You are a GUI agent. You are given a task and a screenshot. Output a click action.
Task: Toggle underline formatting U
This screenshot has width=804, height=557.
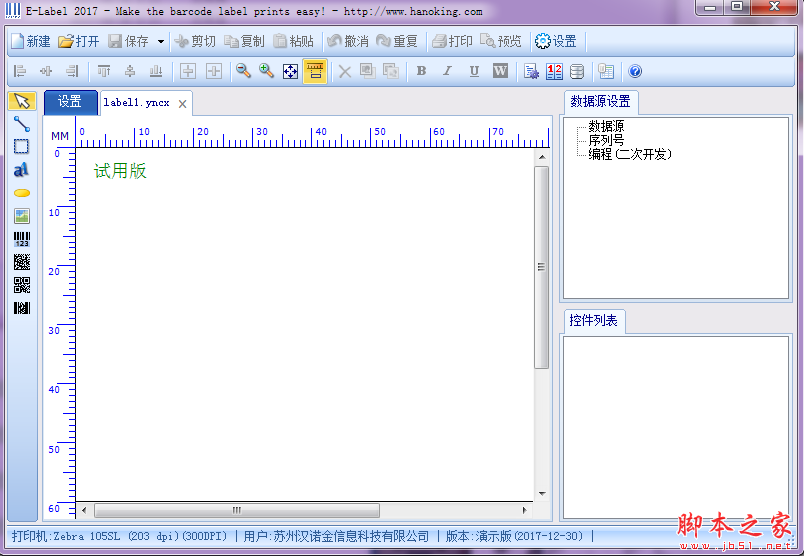pos(474,71)
